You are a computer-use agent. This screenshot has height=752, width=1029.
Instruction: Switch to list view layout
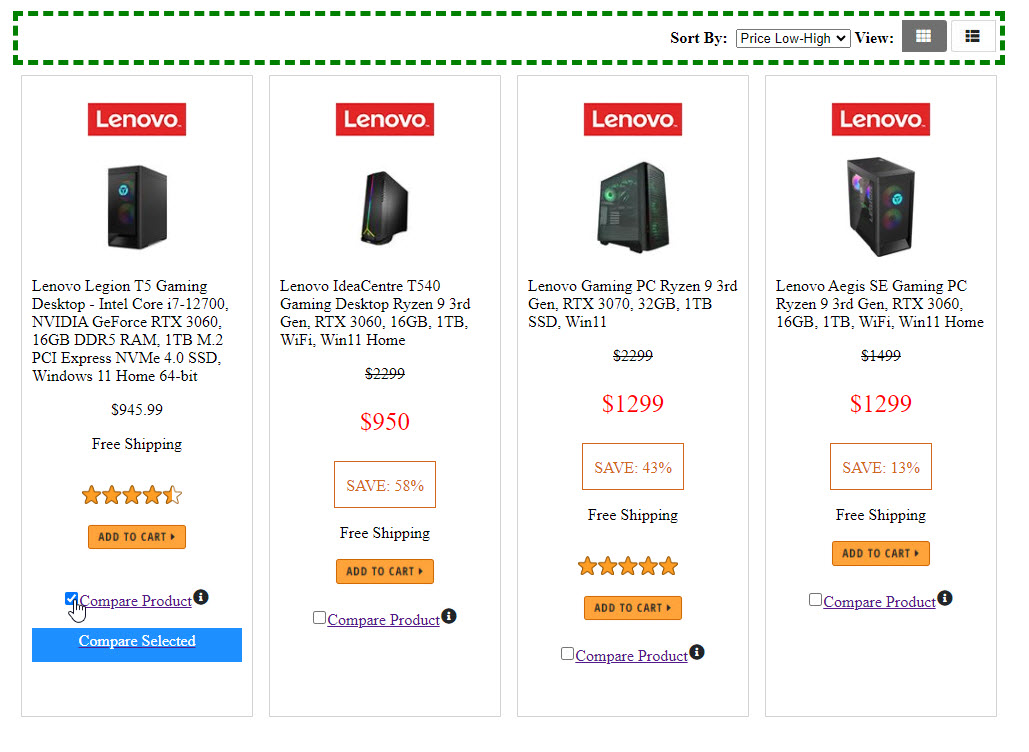click(x=972, y=37)
